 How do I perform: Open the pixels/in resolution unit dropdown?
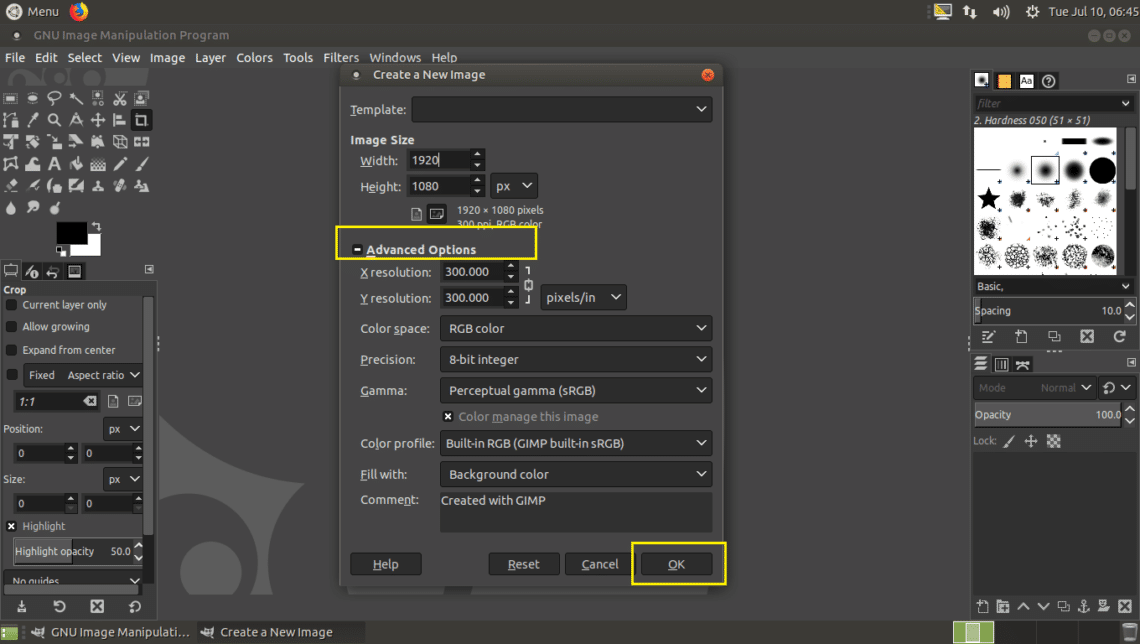(583, 297)
